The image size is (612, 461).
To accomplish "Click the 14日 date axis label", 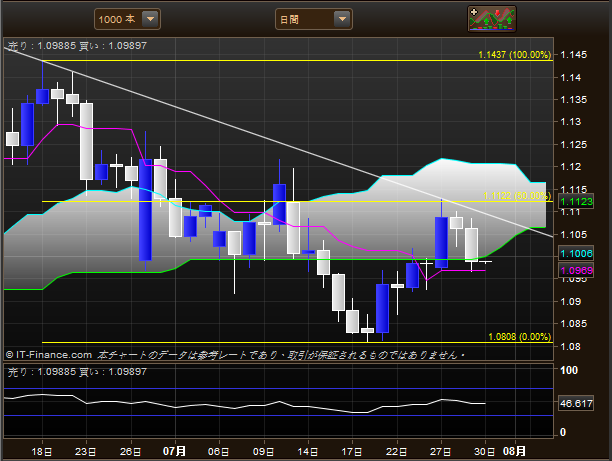I will tap(308, 452).
